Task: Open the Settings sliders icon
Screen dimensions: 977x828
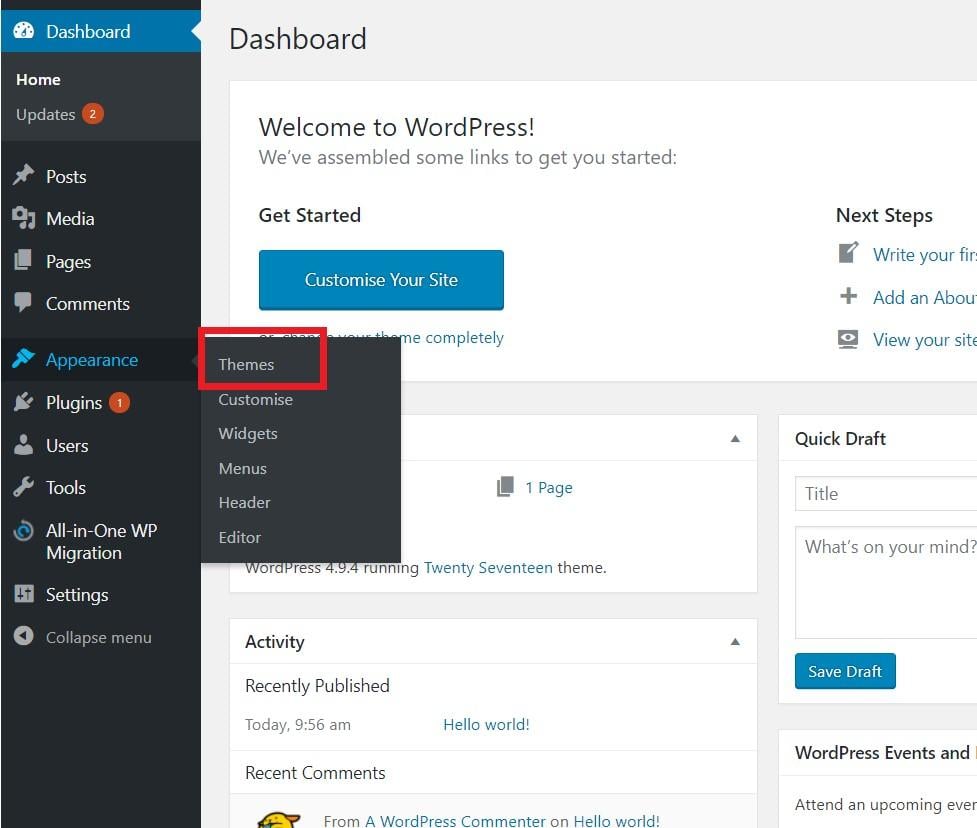Action: point(23,594)
